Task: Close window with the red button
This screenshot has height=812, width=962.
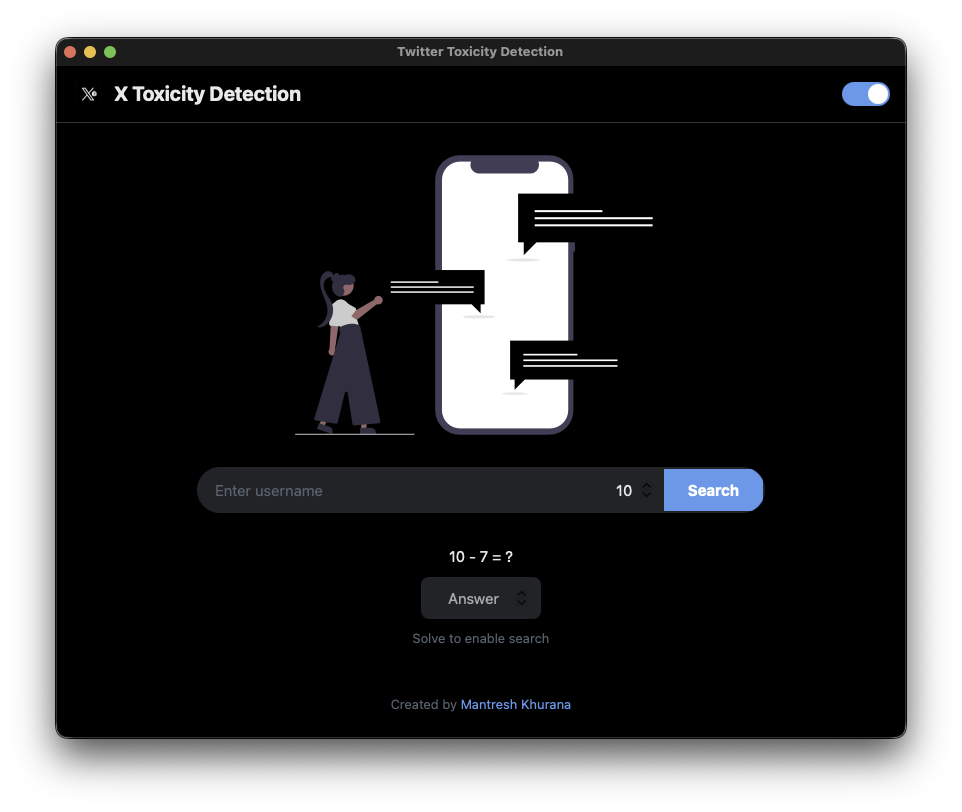Action: (70, 52)
